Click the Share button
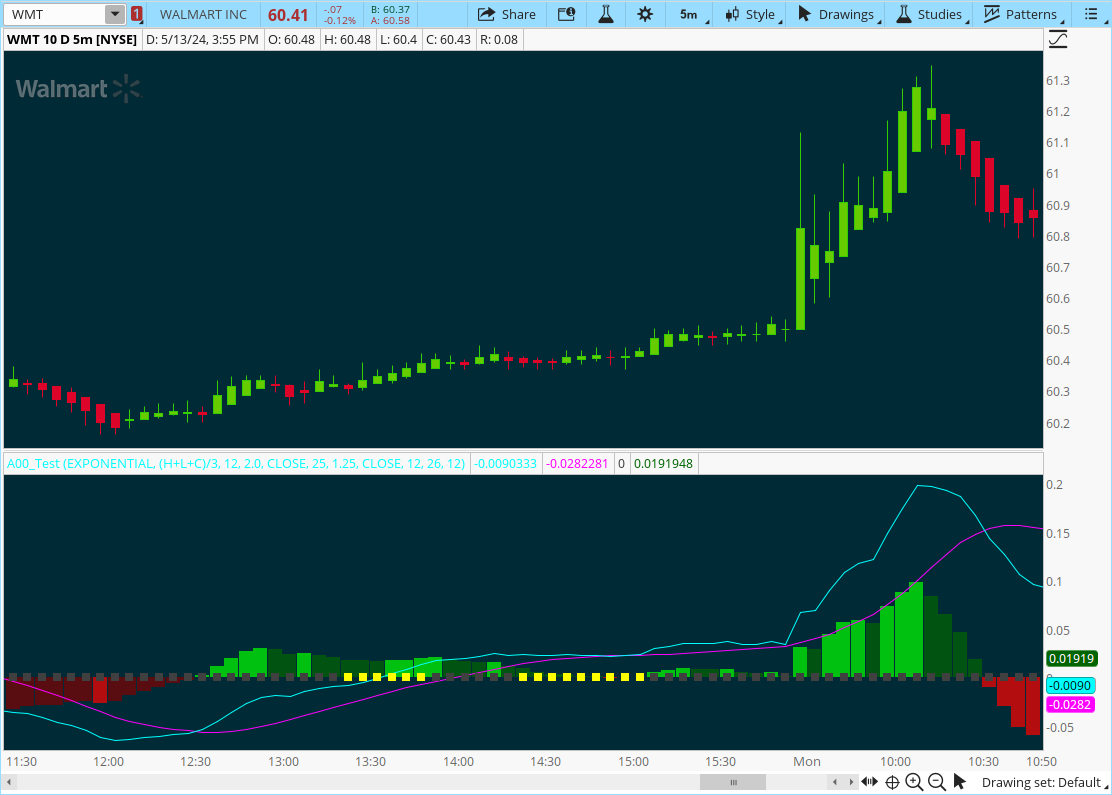 point(506,14)
